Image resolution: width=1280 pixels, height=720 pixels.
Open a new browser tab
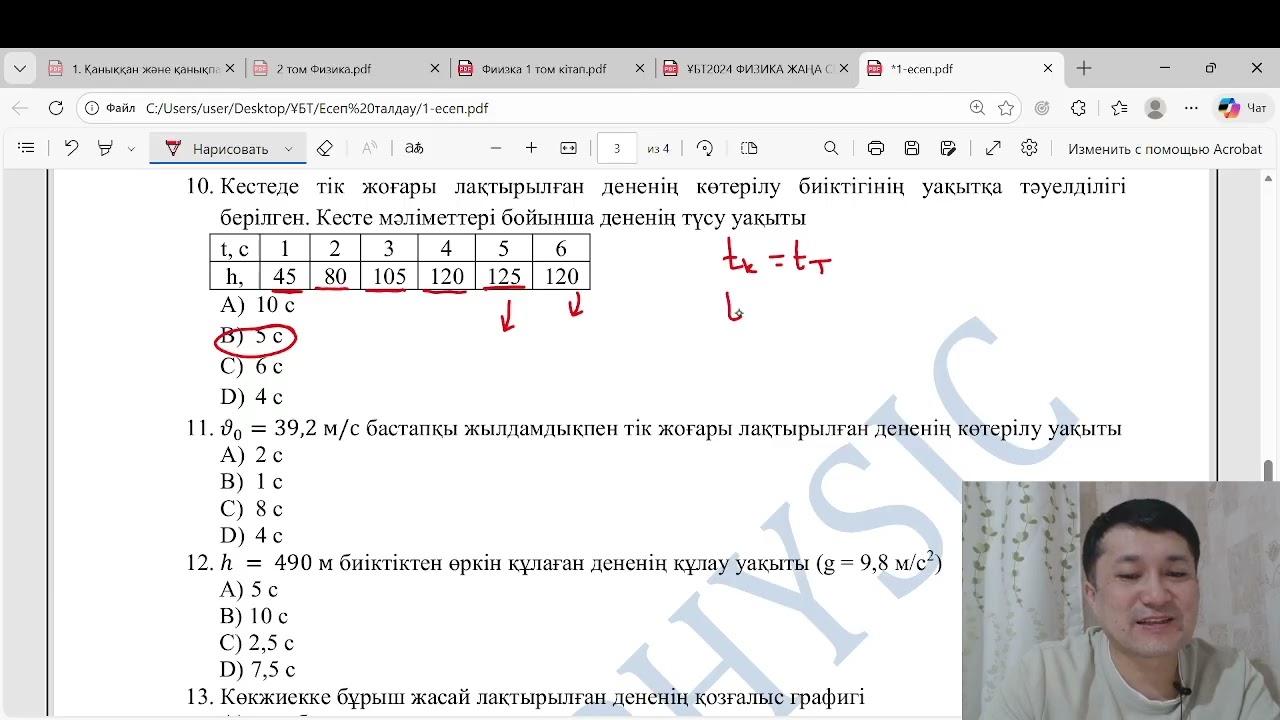(x=1084, y=69)
